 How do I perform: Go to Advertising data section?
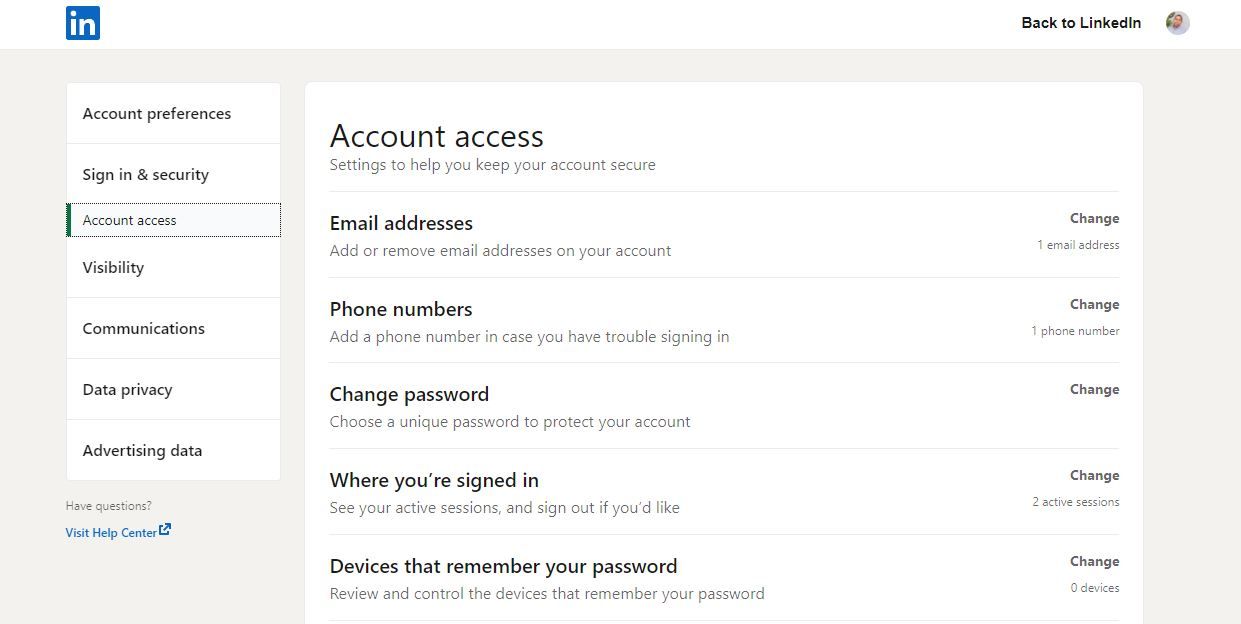click(x=142, y=451)
